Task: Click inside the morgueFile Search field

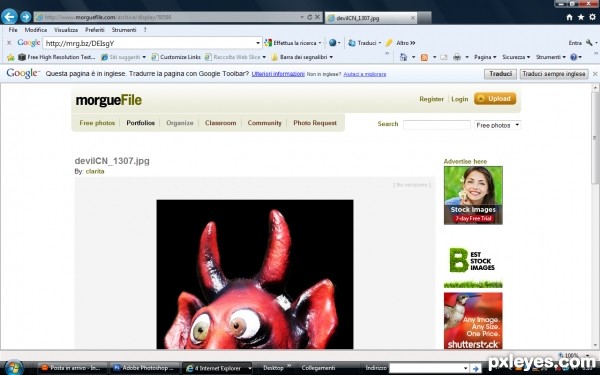Action: 437,125
